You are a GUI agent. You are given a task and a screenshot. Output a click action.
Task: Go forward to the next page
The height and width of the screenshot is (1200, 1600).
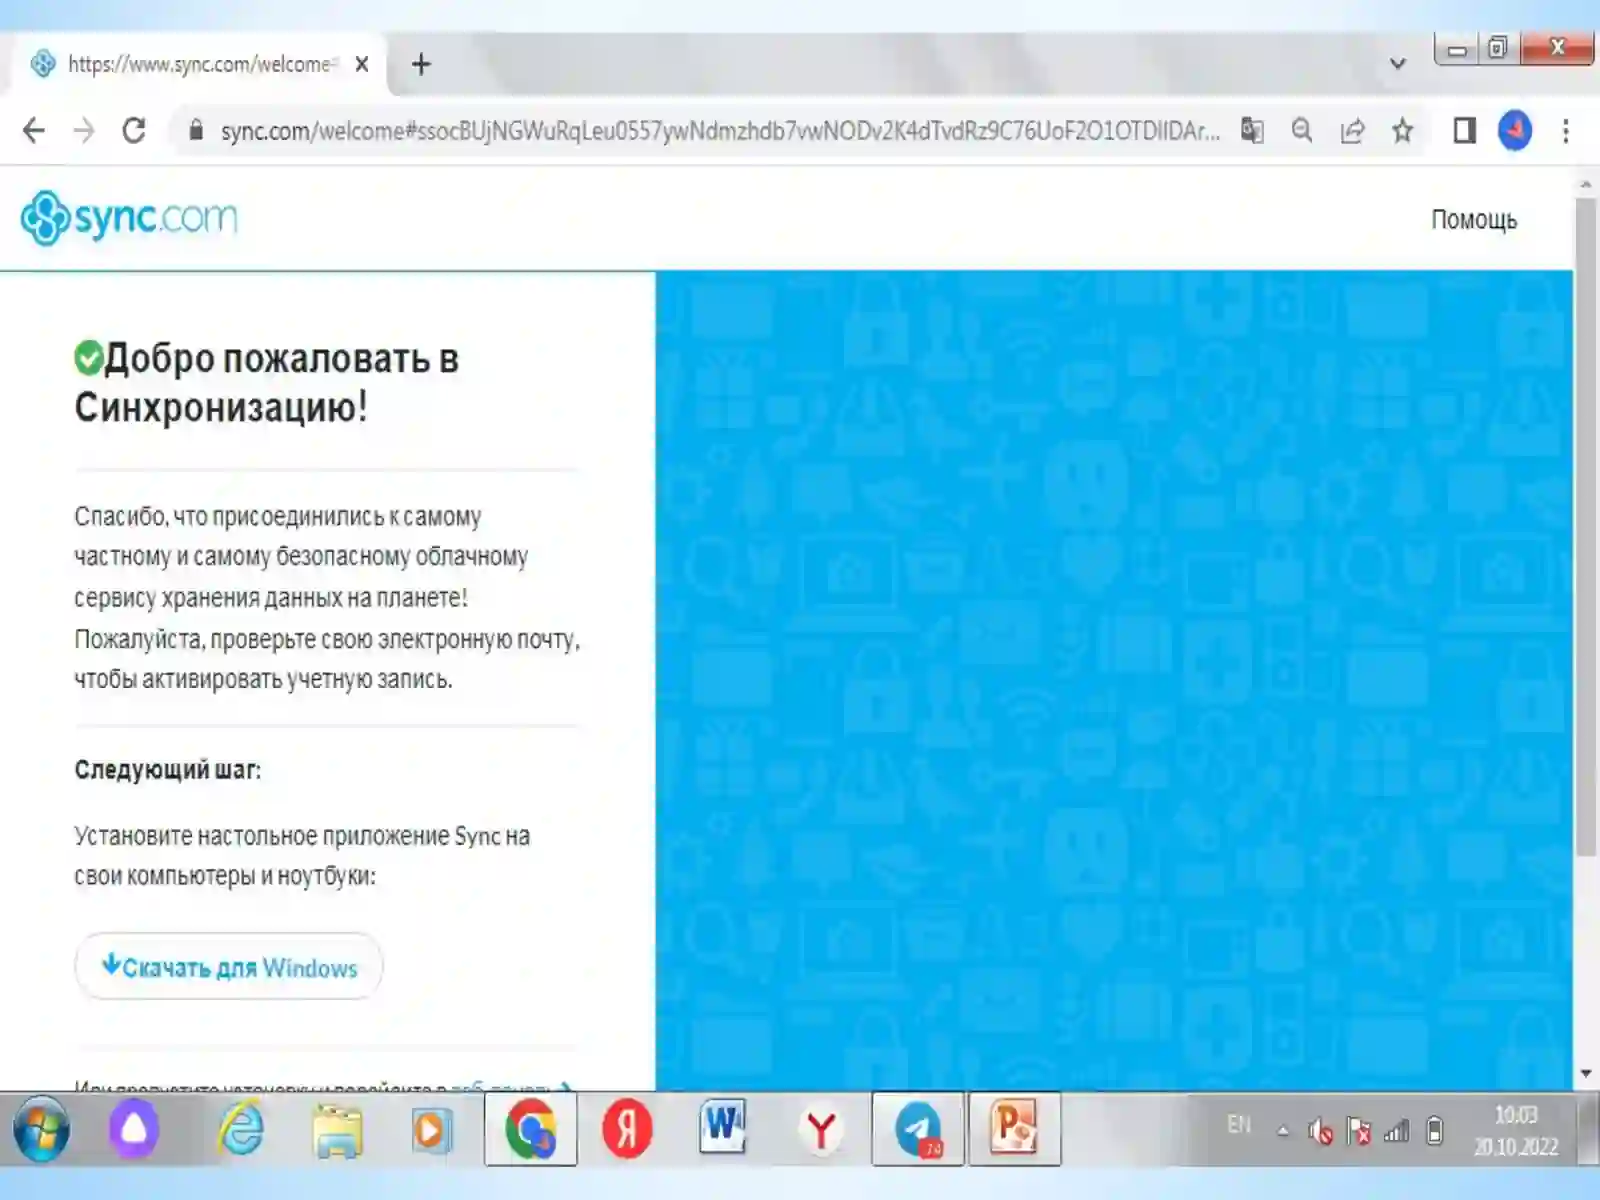(x=84, y=131)
